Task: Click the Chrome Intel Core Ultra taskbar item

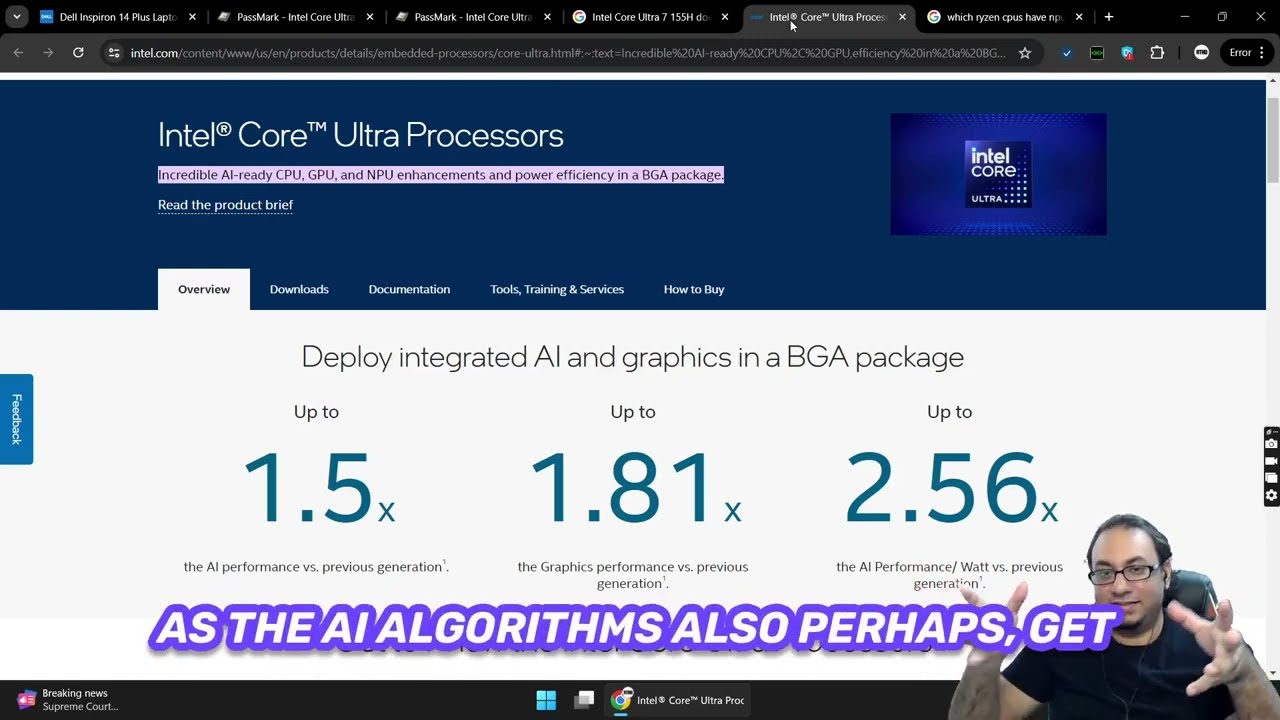Action: pyautogui.click(x=678, y=700)
